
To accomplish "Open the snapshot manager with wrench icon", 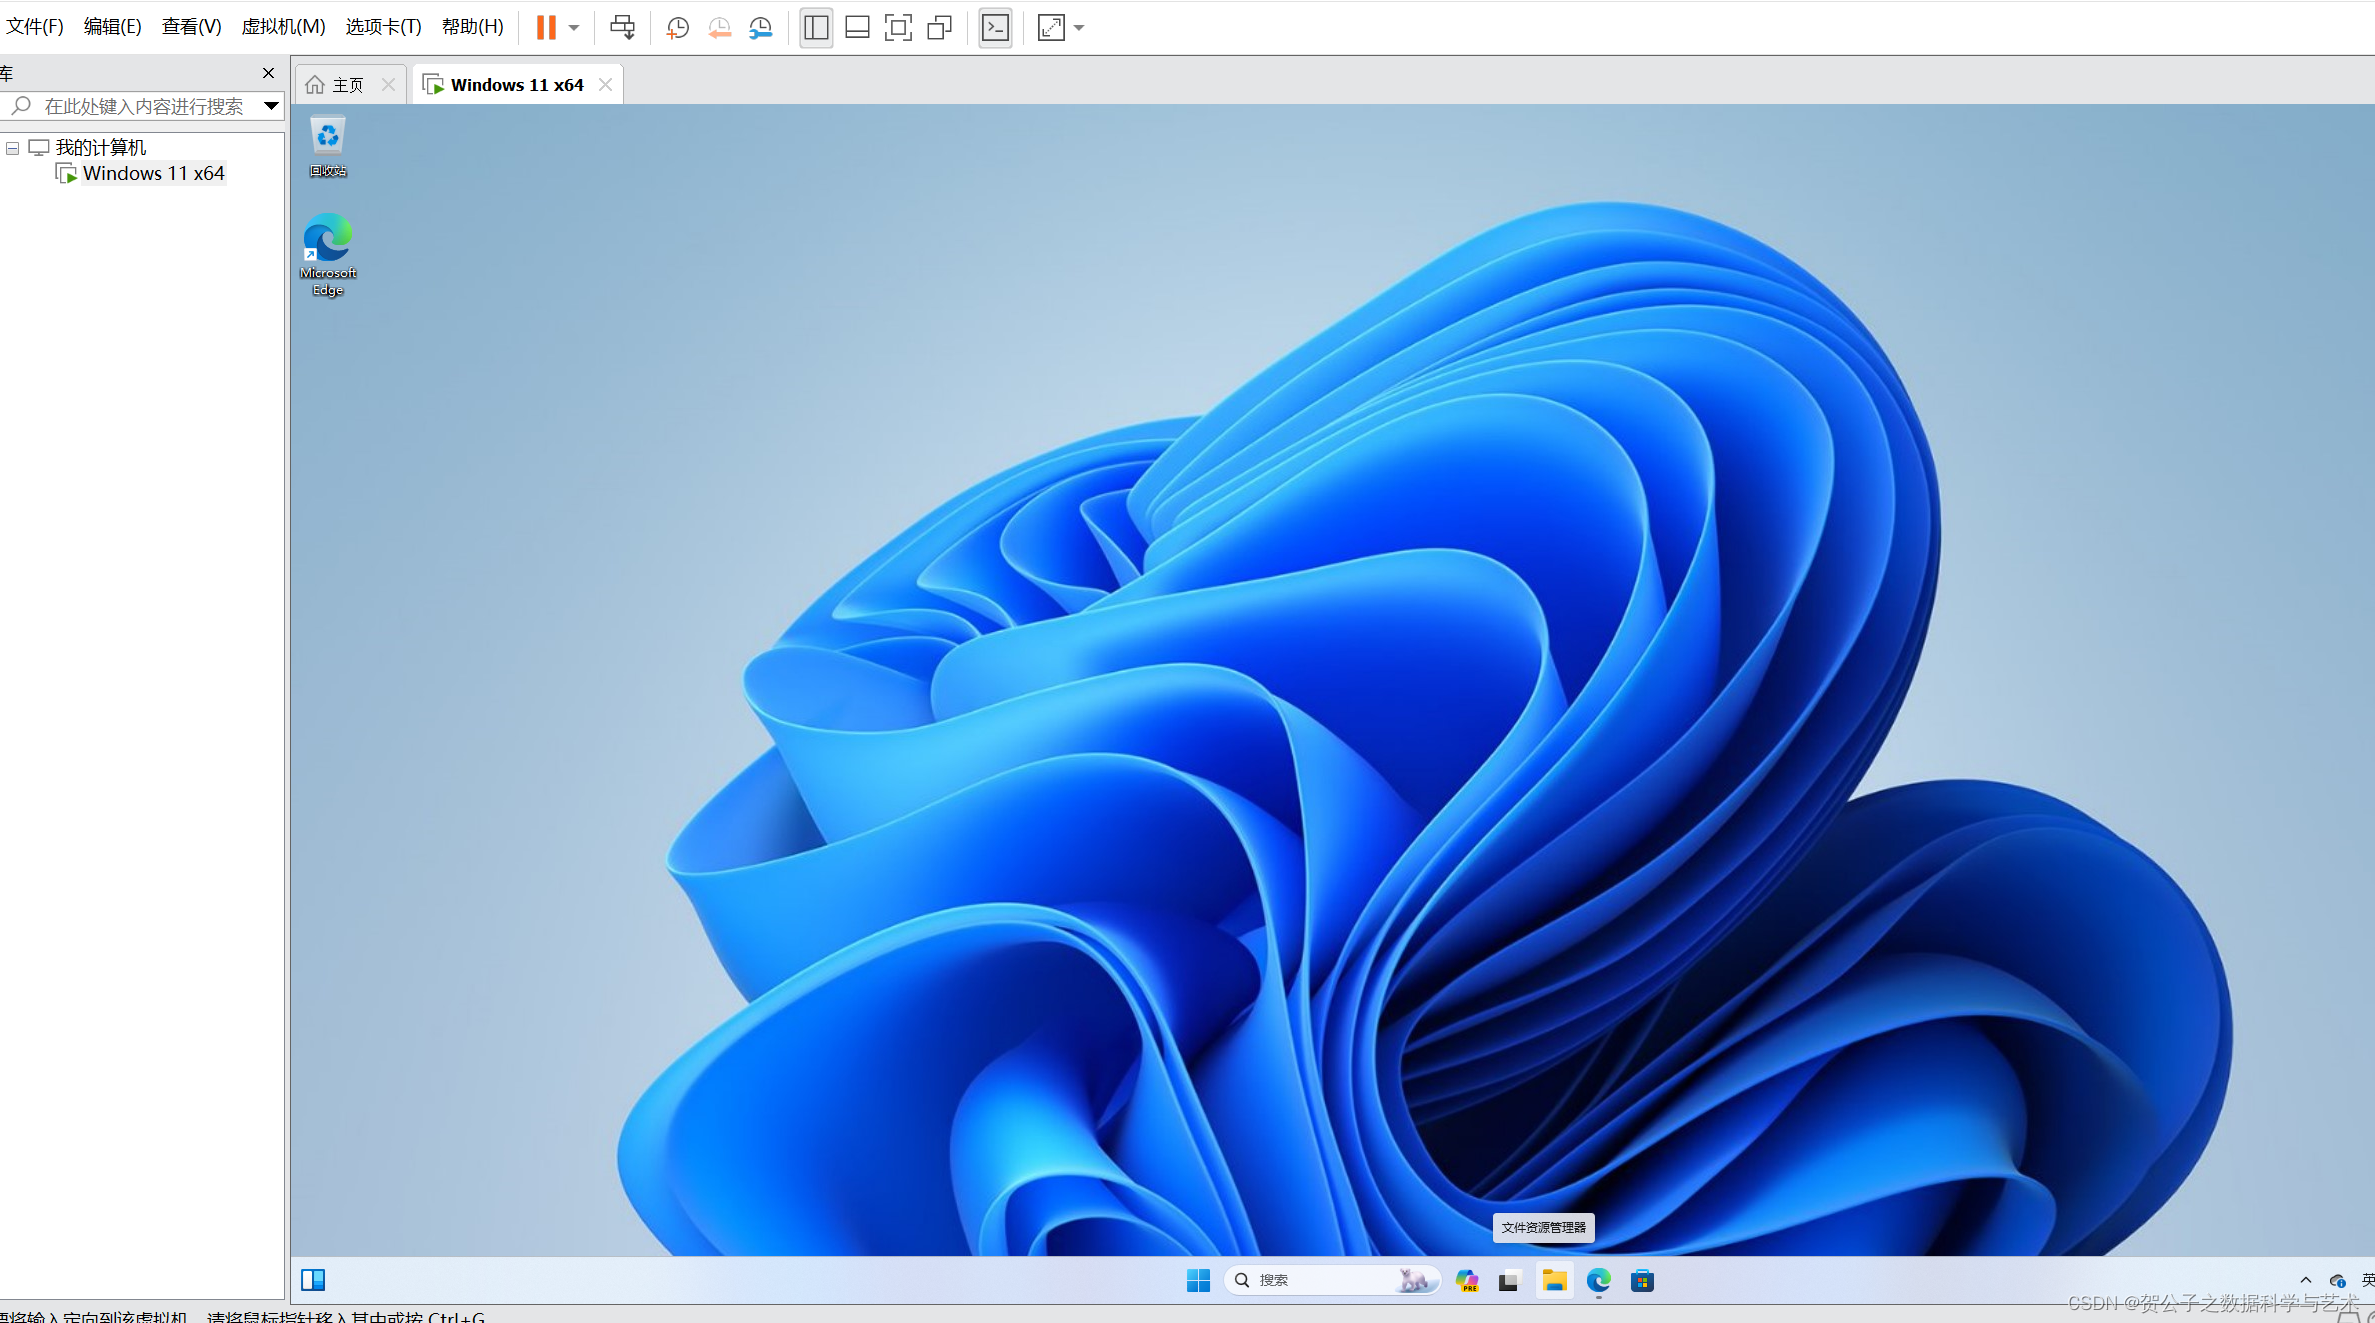I will click(x=761, y=28).
